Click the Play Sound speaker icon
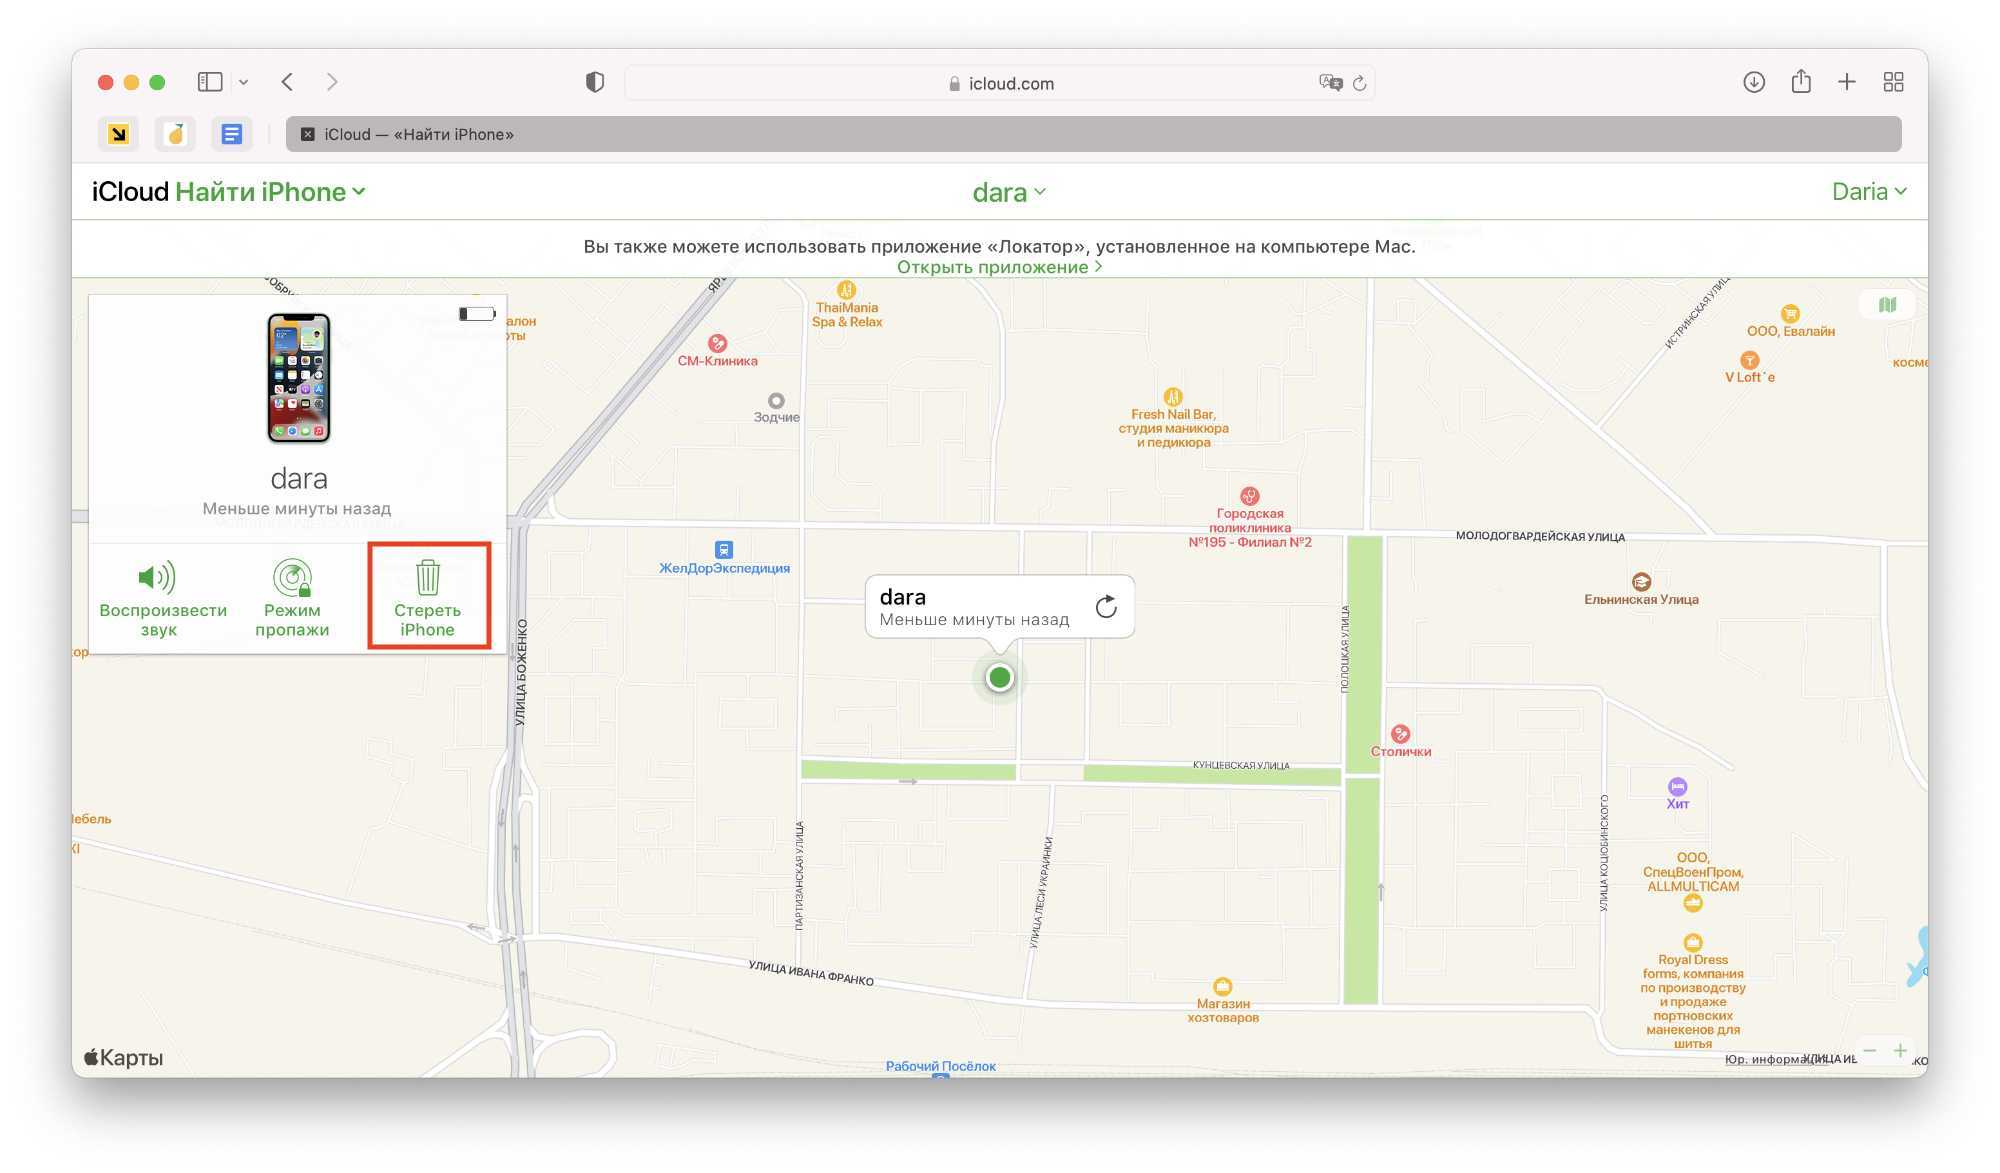Viewport: 2000px width, 1173px height. (157, 577)
